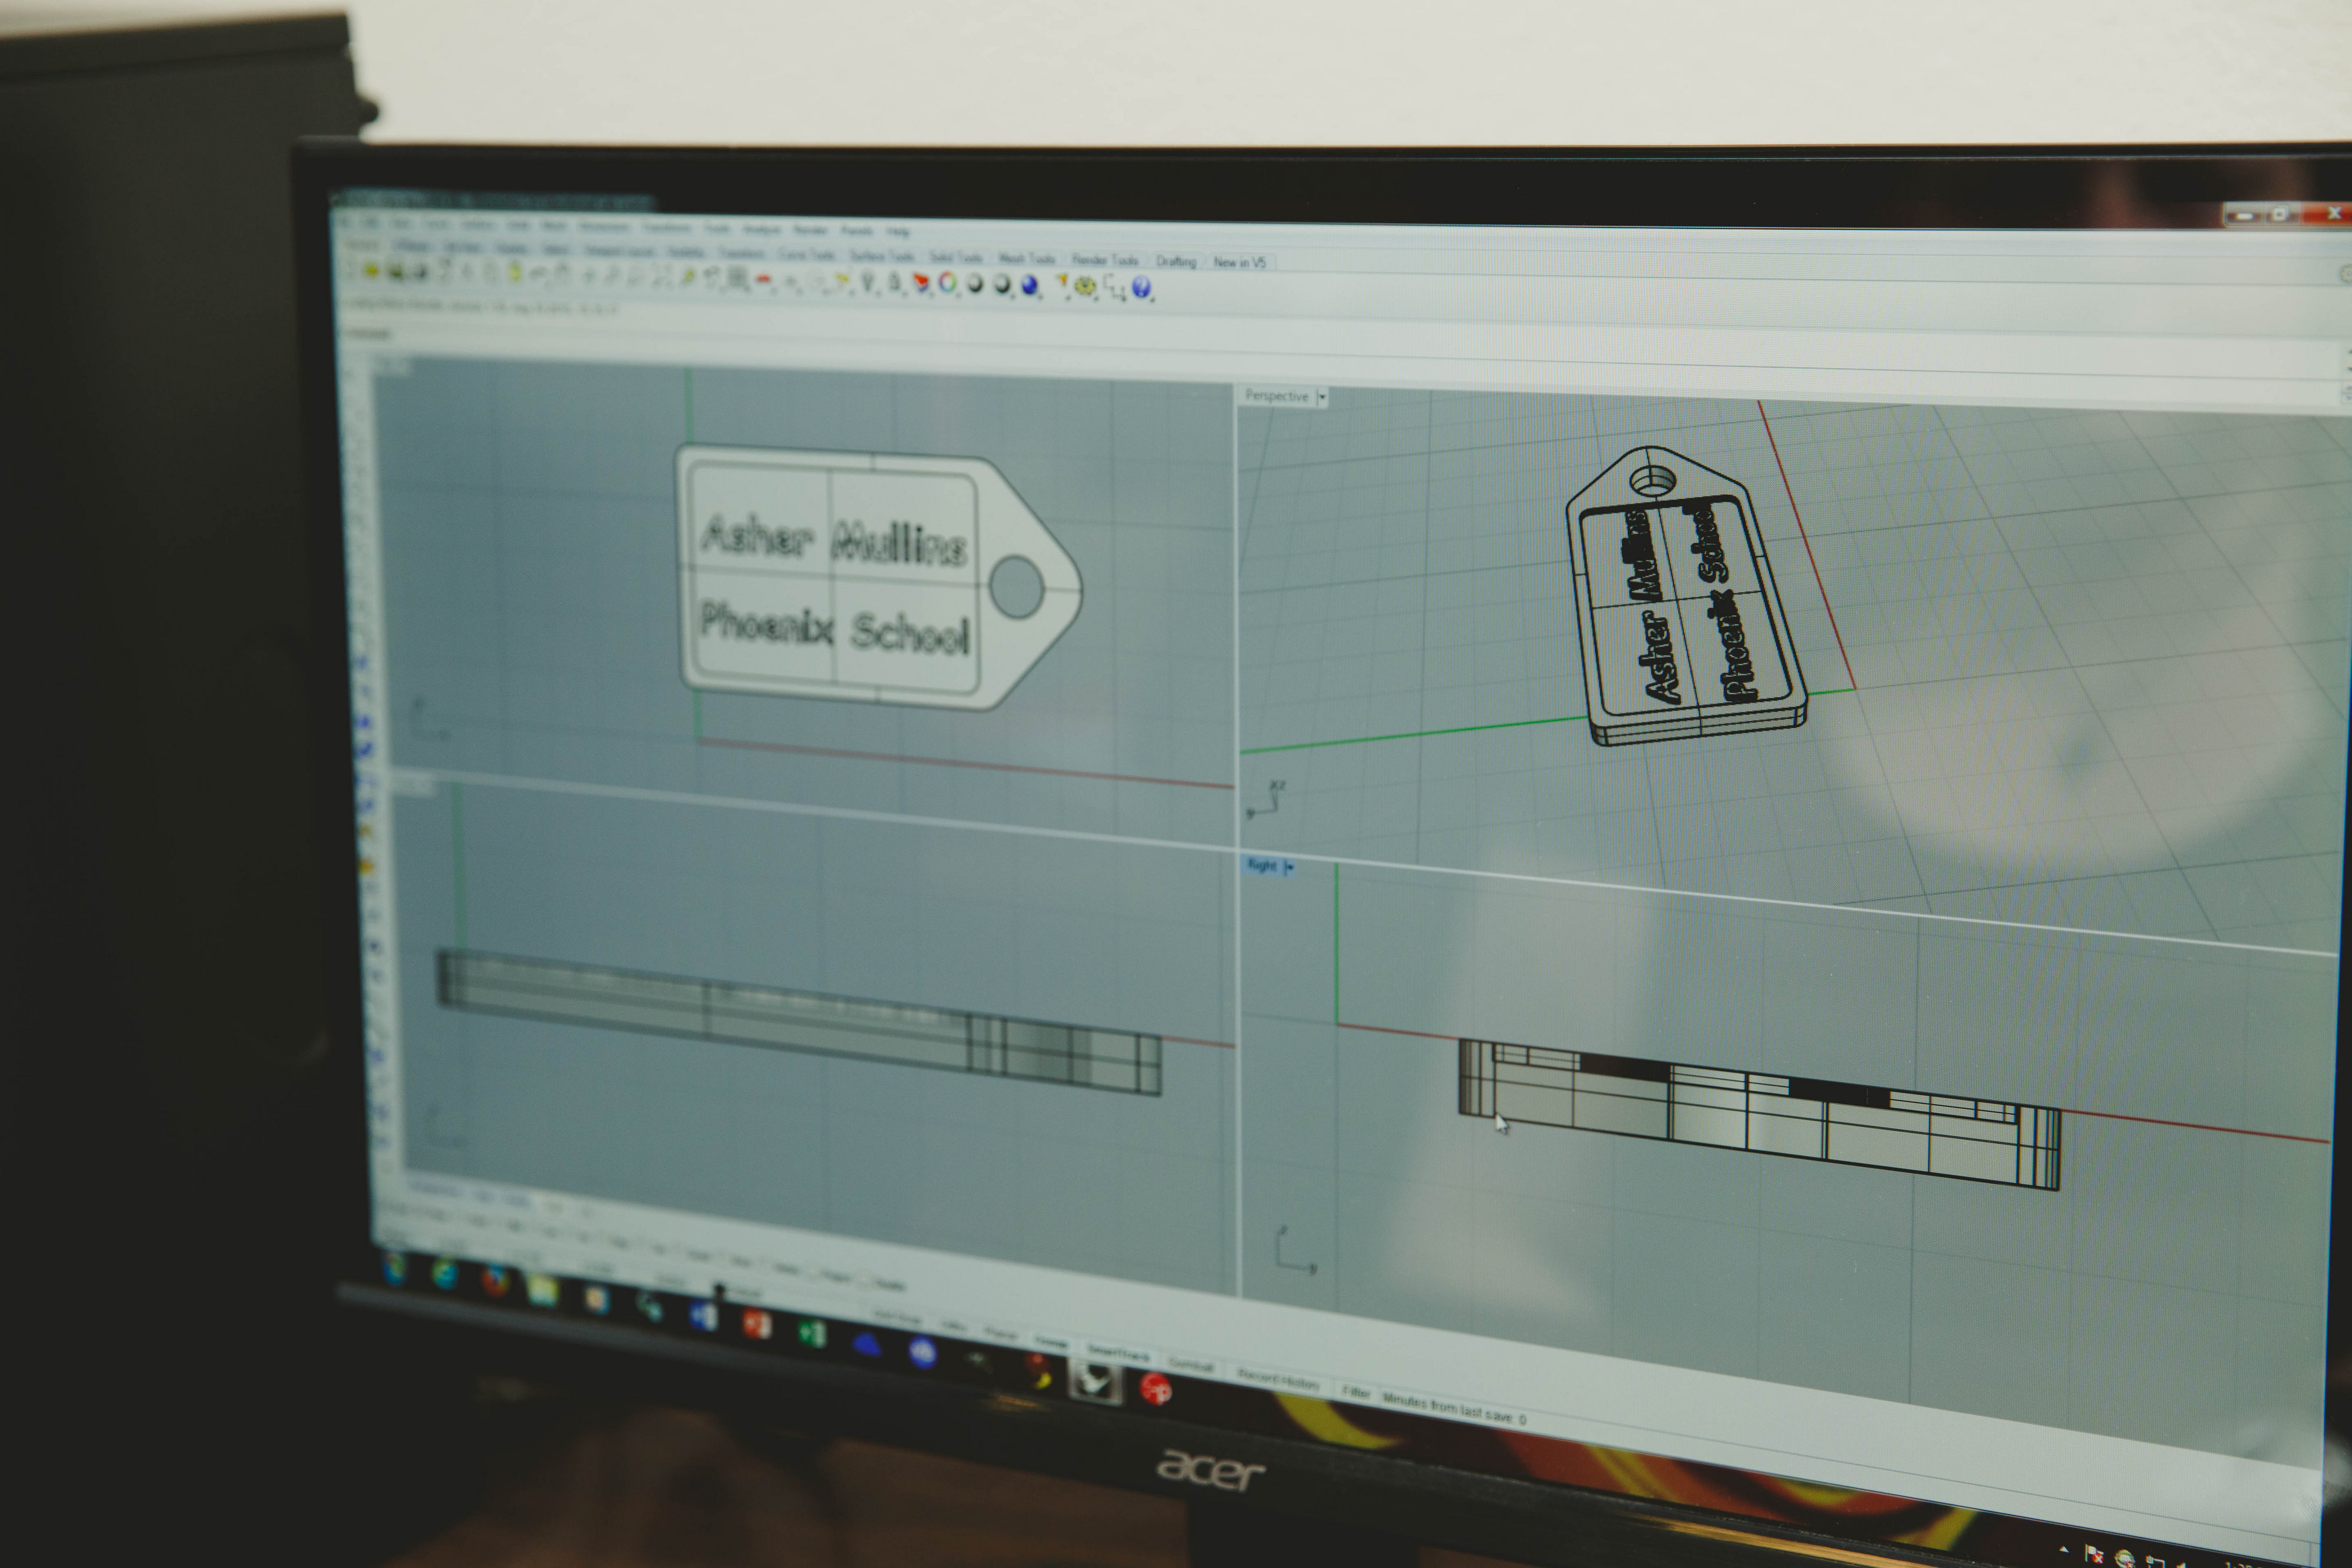The width and height of the screenshot is (2352, 1568).
Task: Open the color wheel Object Properties icon
Action: click(947, 284)
